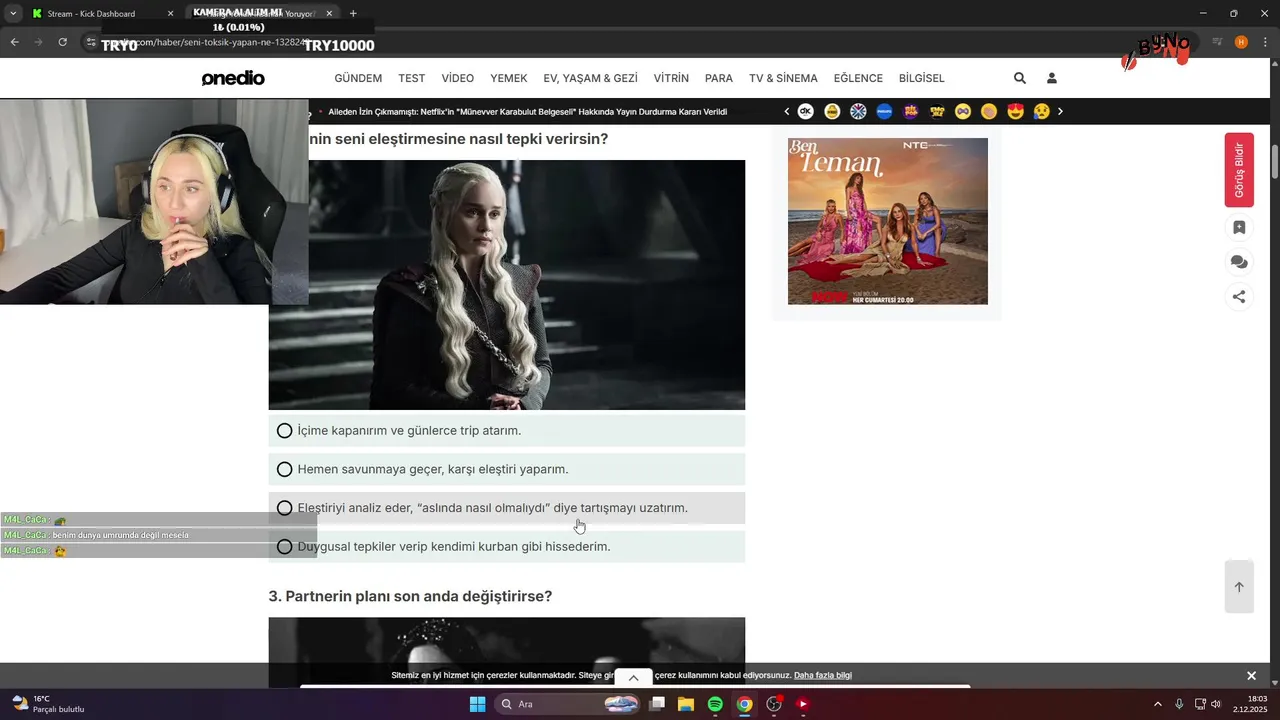Screen dimensions: 1280x720
Task: Open 'Daha fazla bilgi' cookie link
Action: click(823, 676)
